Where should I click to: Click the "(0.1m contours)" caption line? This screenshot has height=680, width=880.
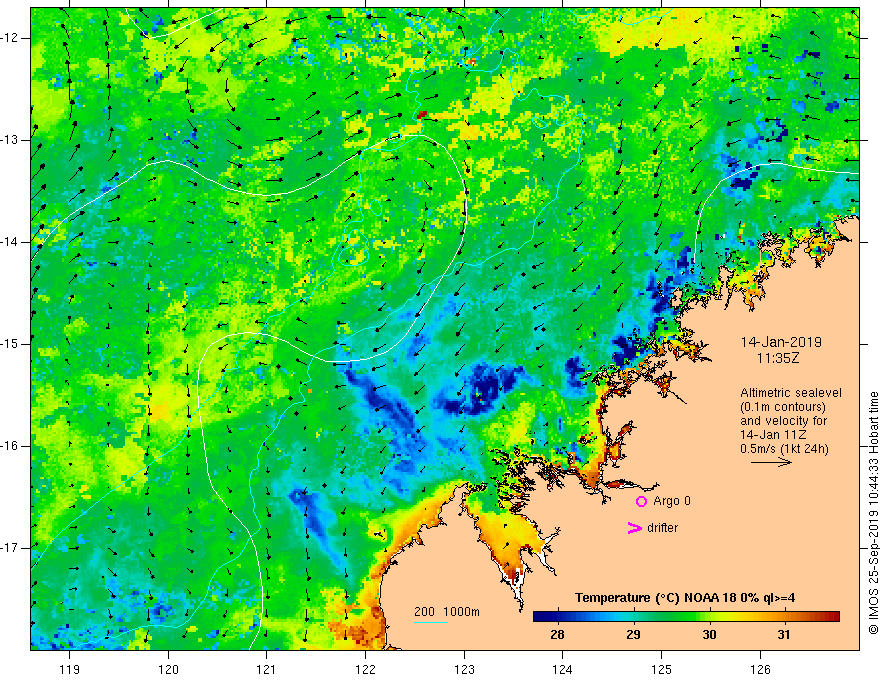click(783, 407)
